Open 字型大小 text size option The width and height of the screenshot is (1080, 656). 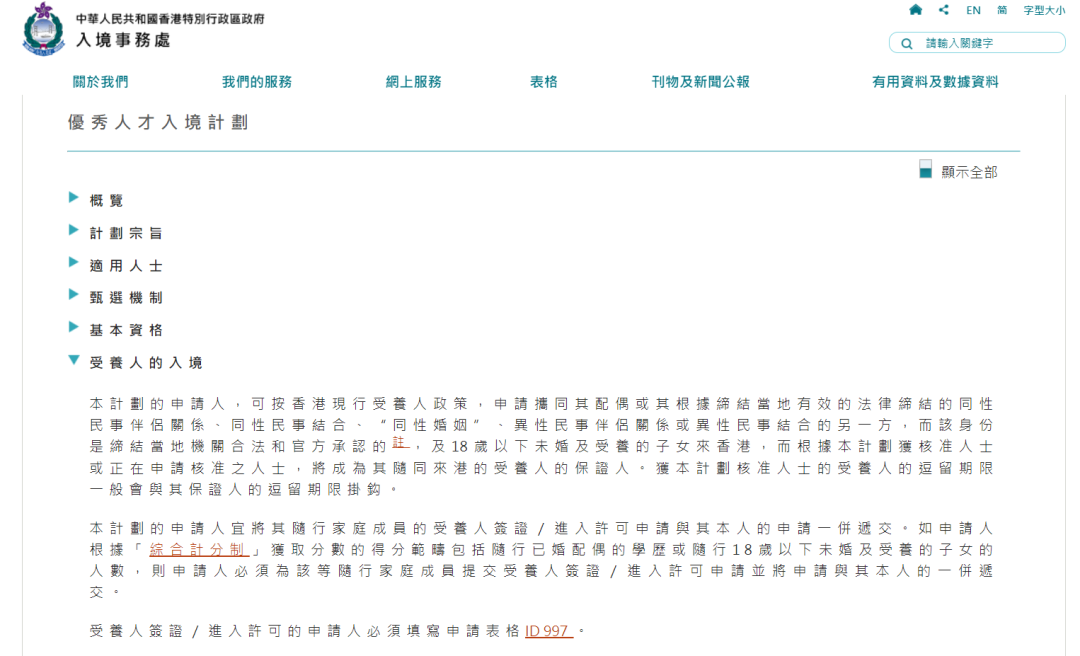point(1044,10)
